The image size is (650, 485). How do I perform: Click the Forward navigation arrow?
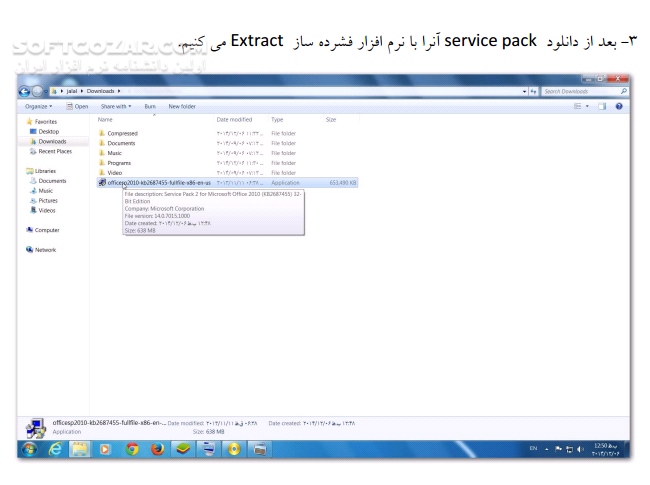(x=37, y=91)
